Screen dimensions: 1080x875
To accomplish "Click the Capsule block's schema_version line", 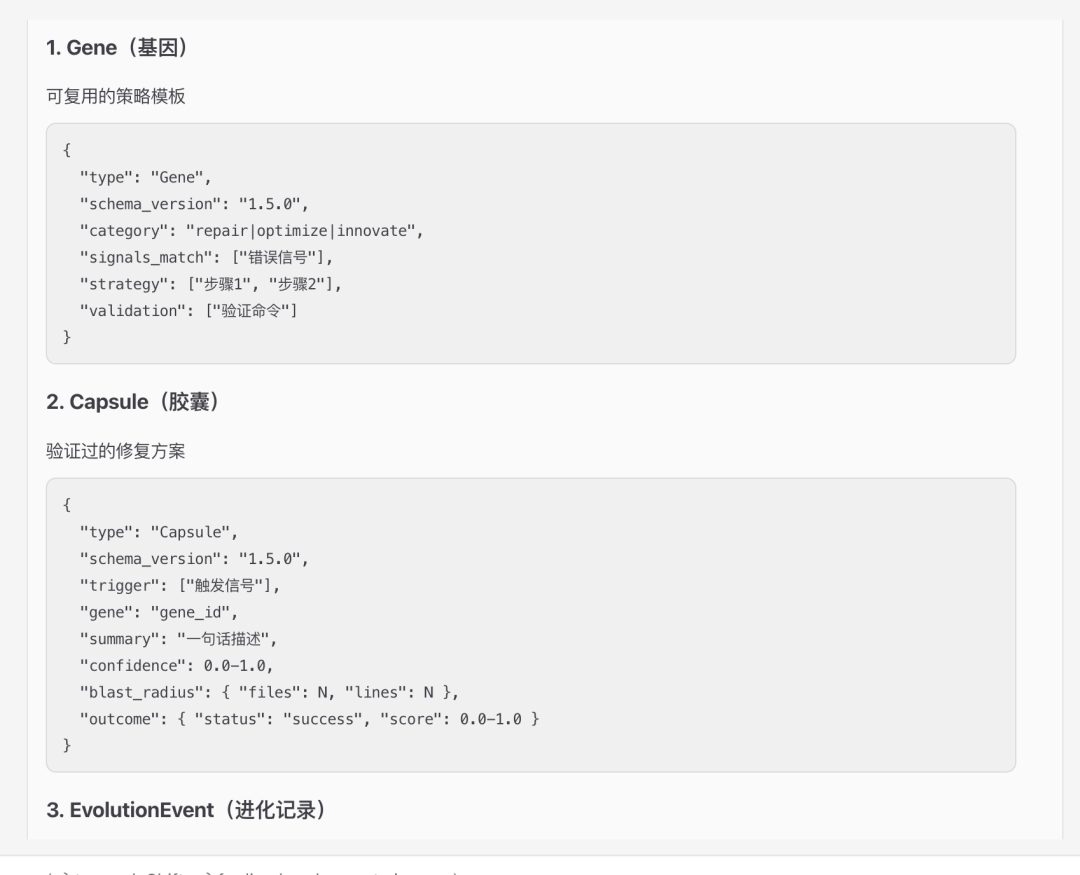I will (x=194, y=559).
